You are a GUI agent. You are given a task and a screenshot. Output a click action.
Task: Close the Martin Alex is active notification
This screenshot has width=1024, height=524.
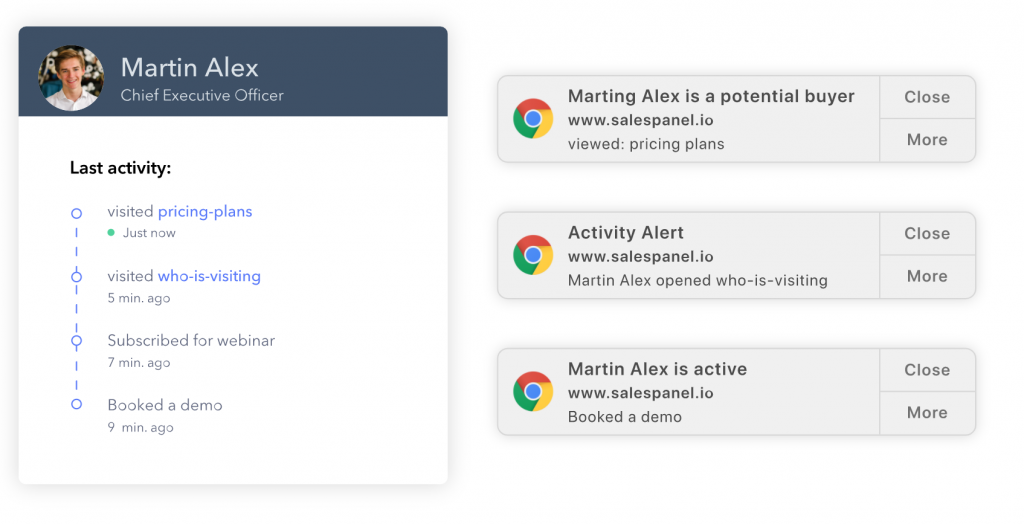tap(927, 370)
